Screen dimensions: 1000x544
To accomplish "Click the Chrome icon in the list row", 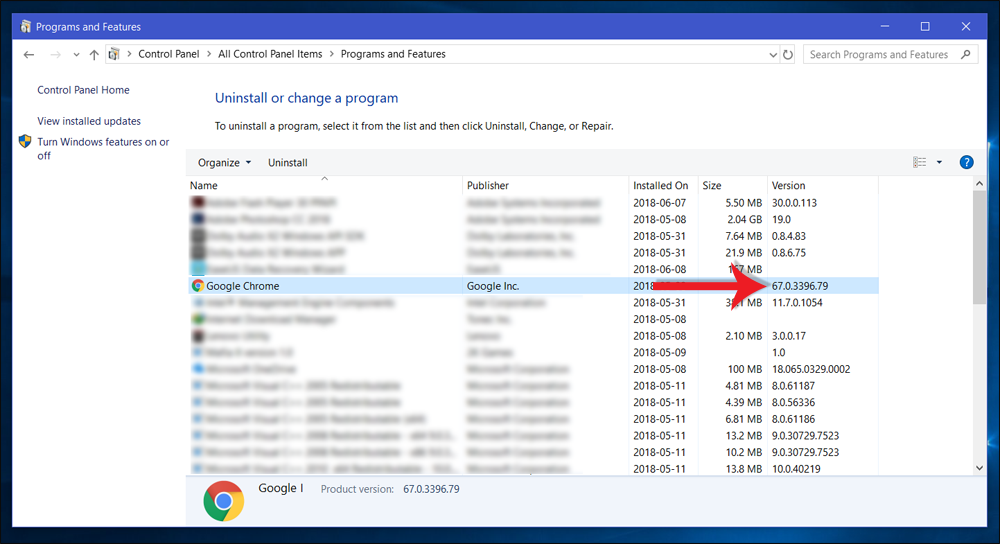I will click(198, 286).
